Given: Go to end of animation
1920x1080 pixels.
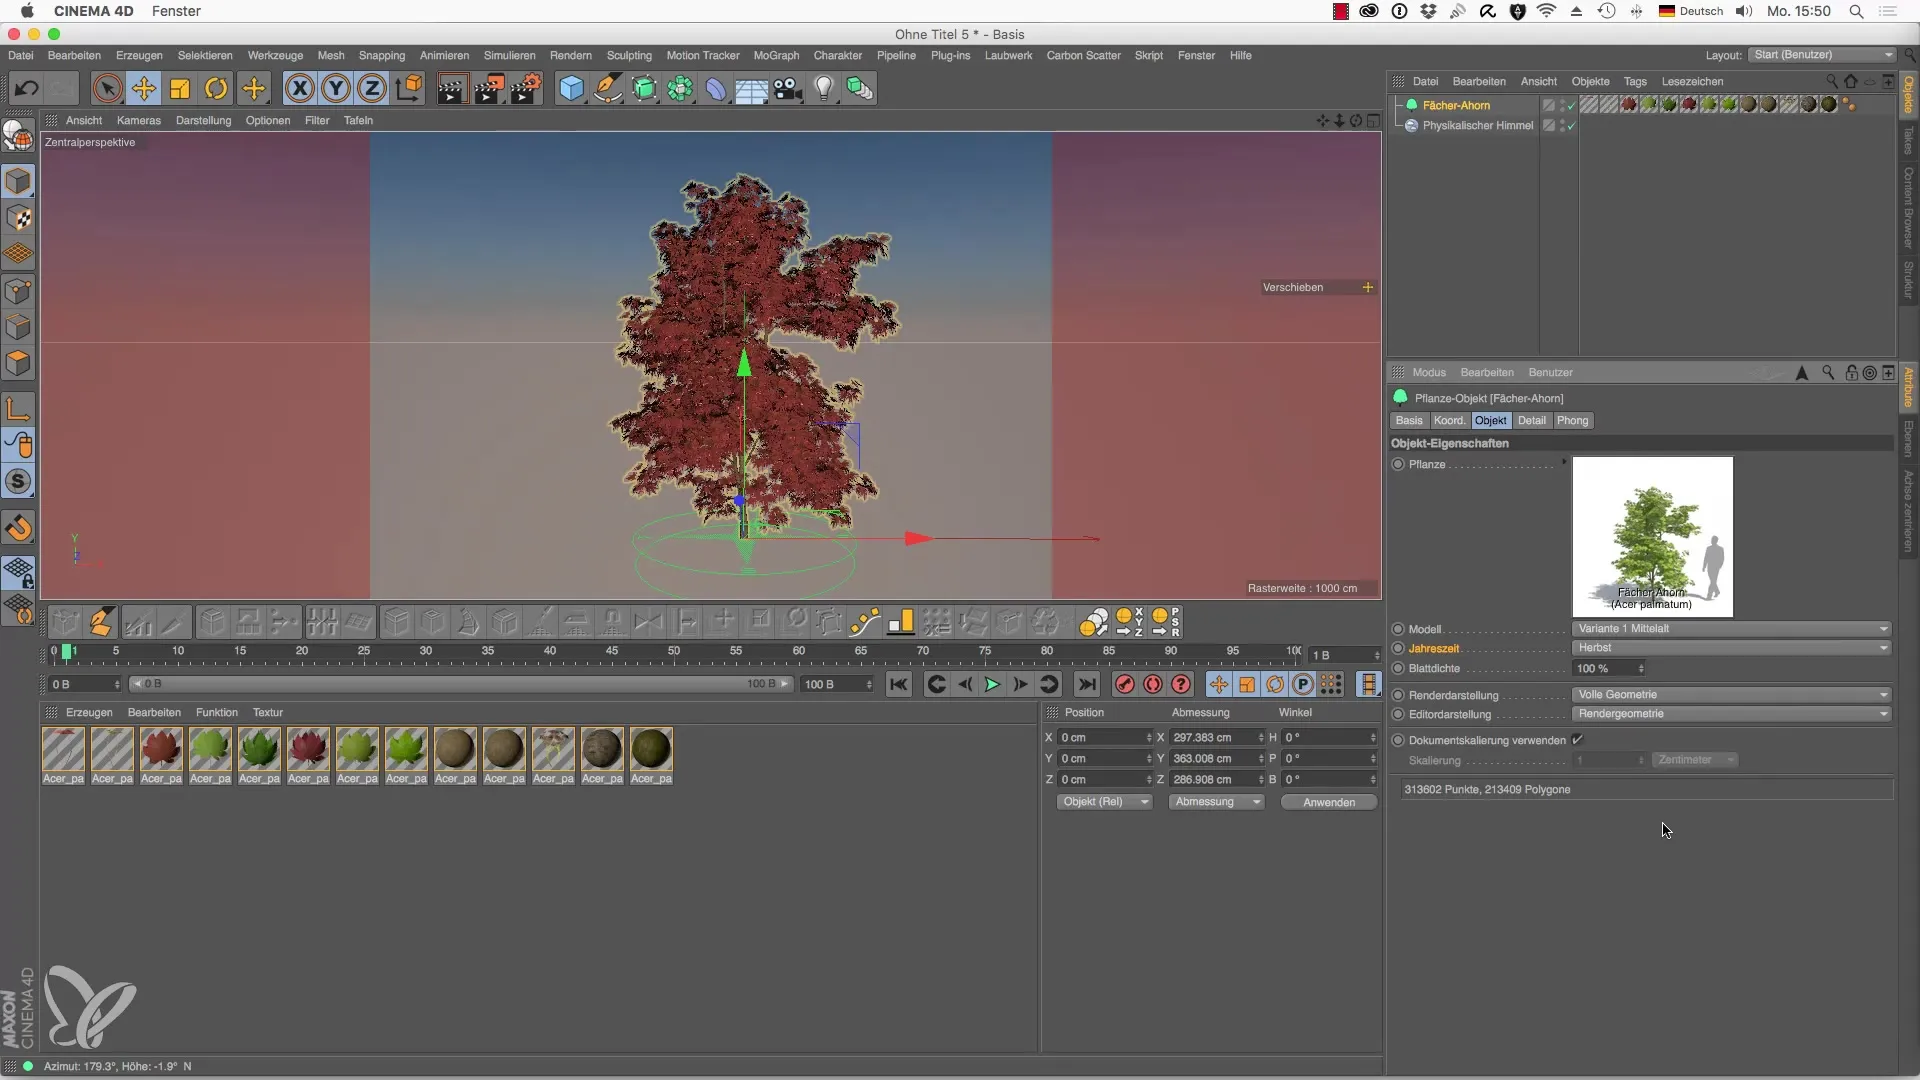Looking at the screenshot, I should point(1086,684).
